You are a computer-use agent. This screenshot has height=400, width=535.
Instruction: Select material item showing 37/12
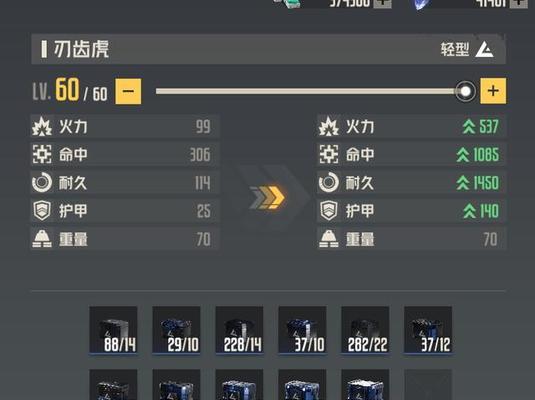point(428,330)
